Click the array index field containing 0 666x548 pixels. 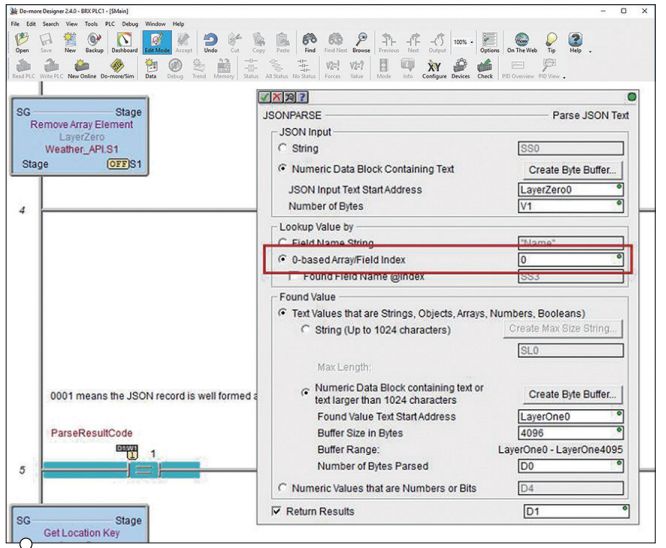pyautogui.click(x=570, y=259)
